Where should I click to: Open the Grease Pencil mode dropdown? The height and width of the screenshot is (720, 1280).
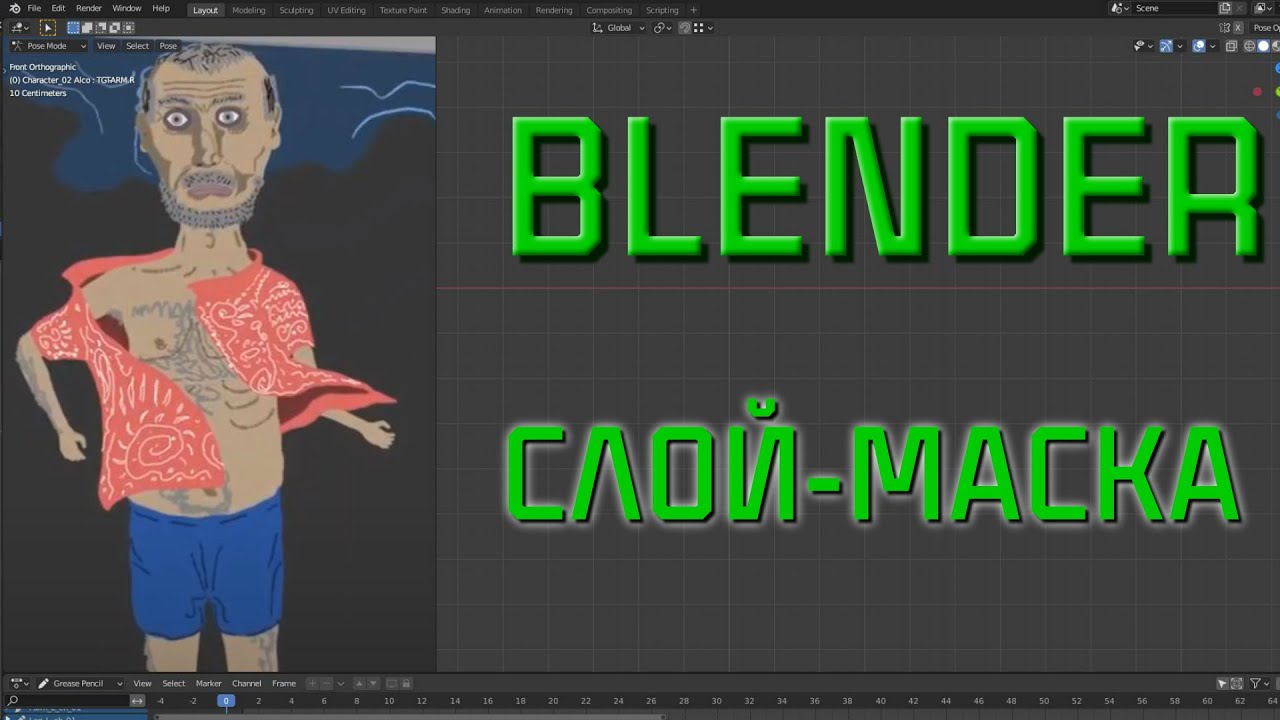coord(80,683)
